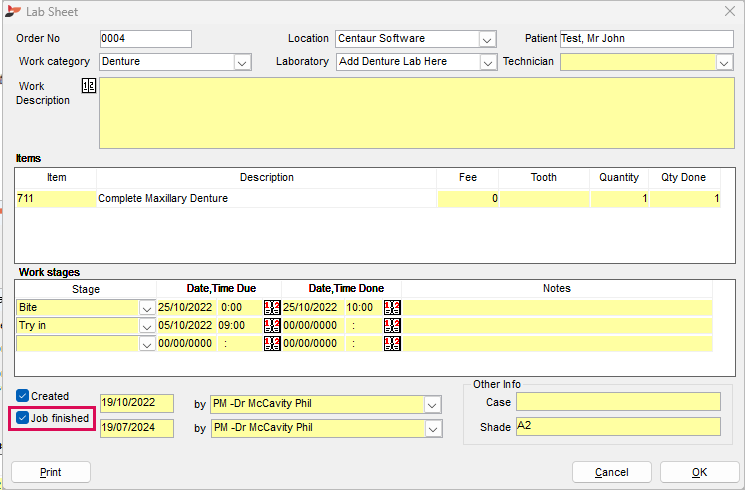Click the Stage column header
The width and height of the screenshot is (745, 490).
(86, 289)
